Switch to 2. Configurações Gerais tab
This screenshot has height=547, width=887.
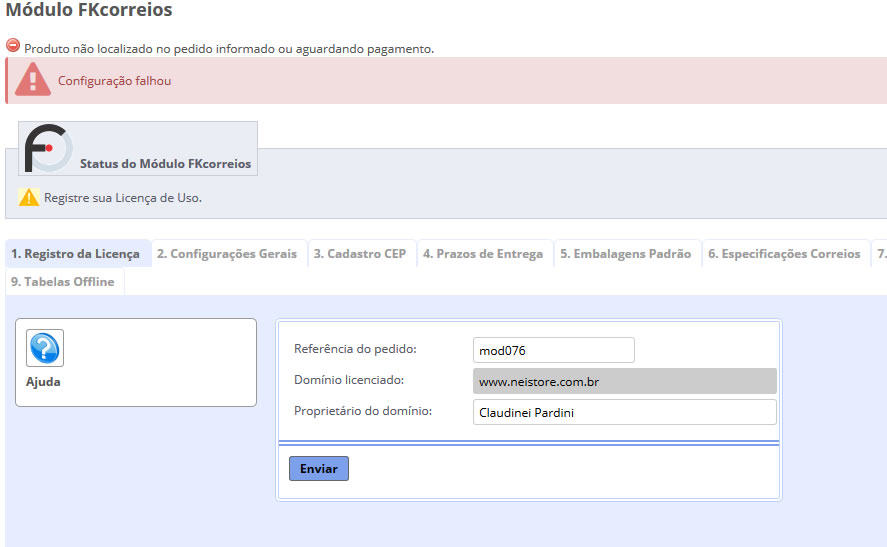point(230,253)
